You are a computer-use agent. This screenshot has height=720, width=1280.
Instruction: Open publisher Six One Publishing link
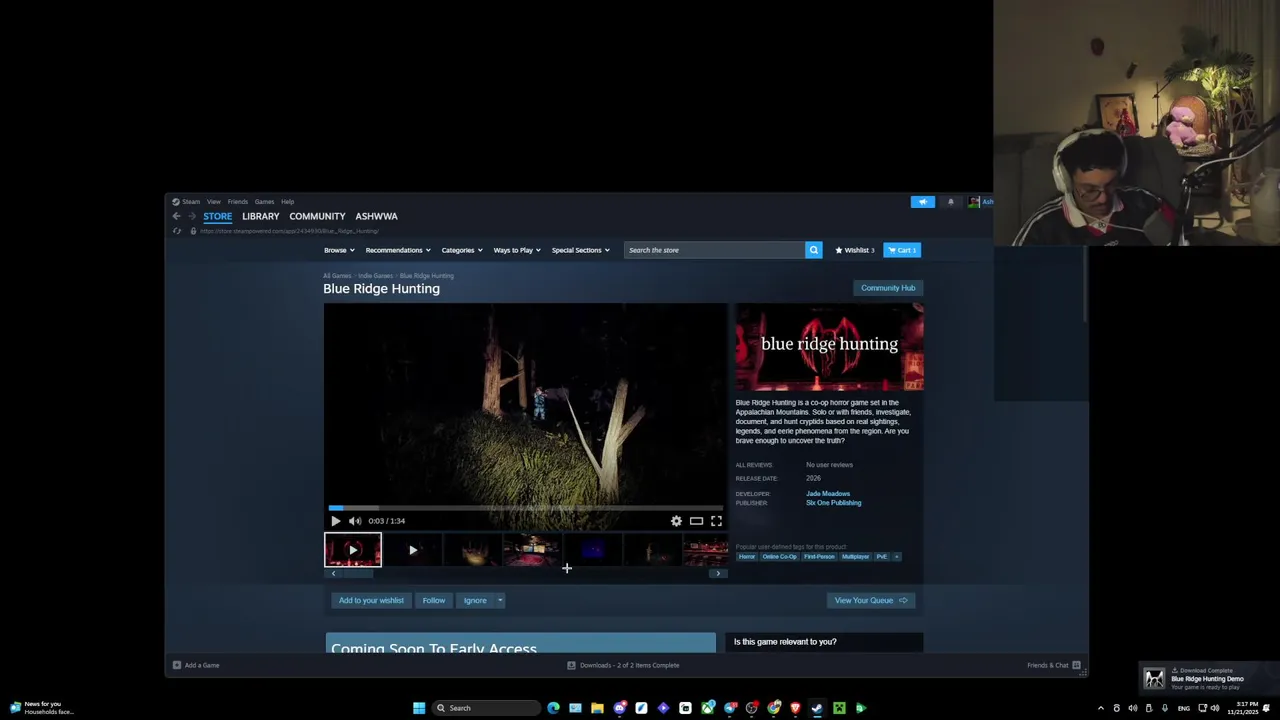(833, 503)
